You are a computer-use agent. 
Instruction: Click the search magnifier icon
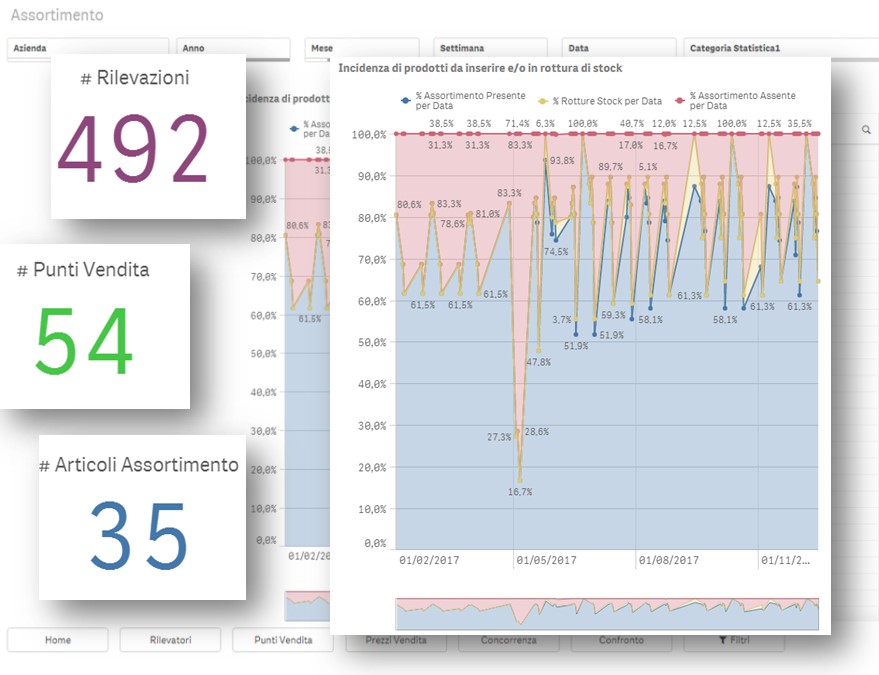(866, 130)
